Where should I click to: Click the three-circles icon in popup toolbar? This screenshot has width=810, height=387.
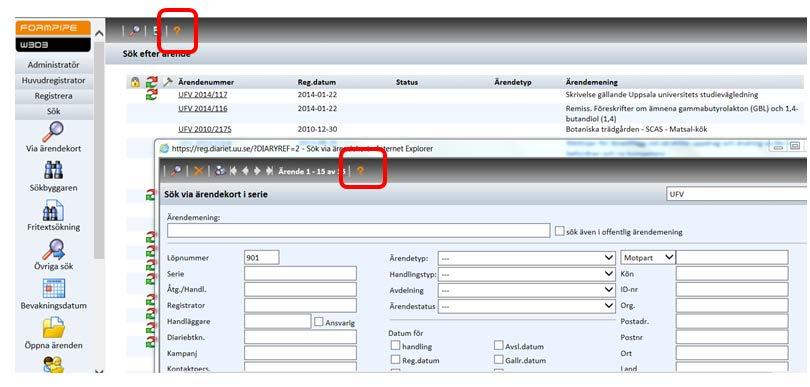tap(220, 171)
